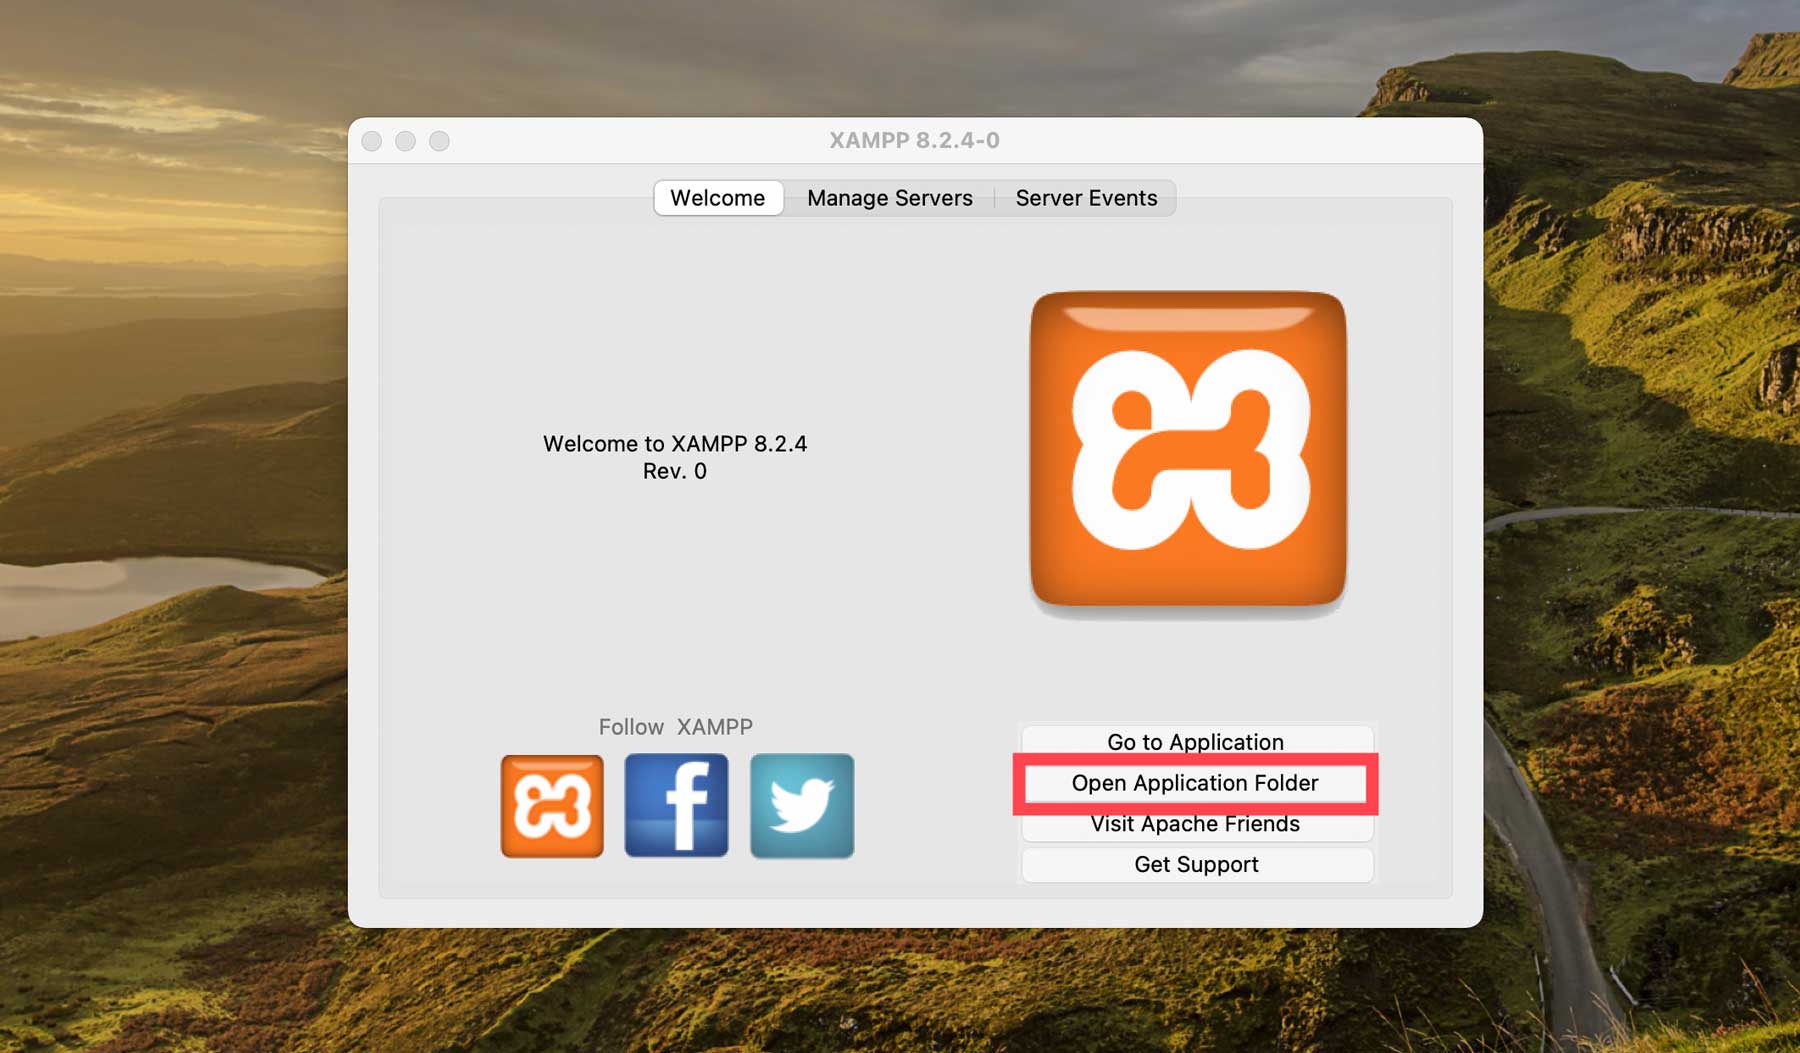The width and height of the screenshot is (1800, 1053).
Task: Minimize the XAMPP window
Action: (x=405, y=141)
